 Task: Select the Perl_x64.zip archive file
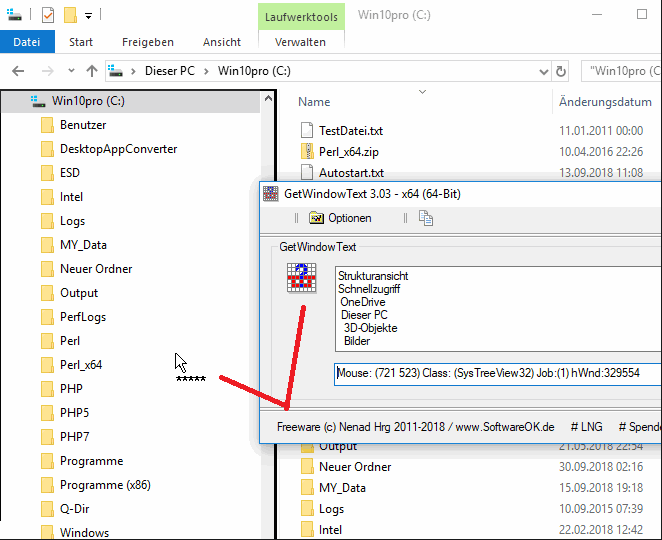[349, 152]
